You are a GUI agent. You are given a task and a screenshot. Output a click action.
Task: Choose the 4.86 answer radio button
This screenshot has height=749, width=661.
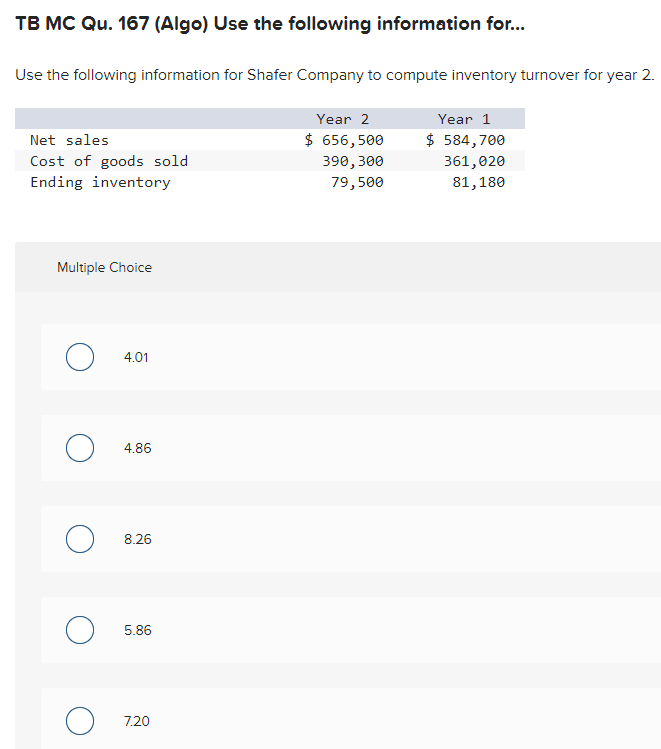[x=80, y=448]
